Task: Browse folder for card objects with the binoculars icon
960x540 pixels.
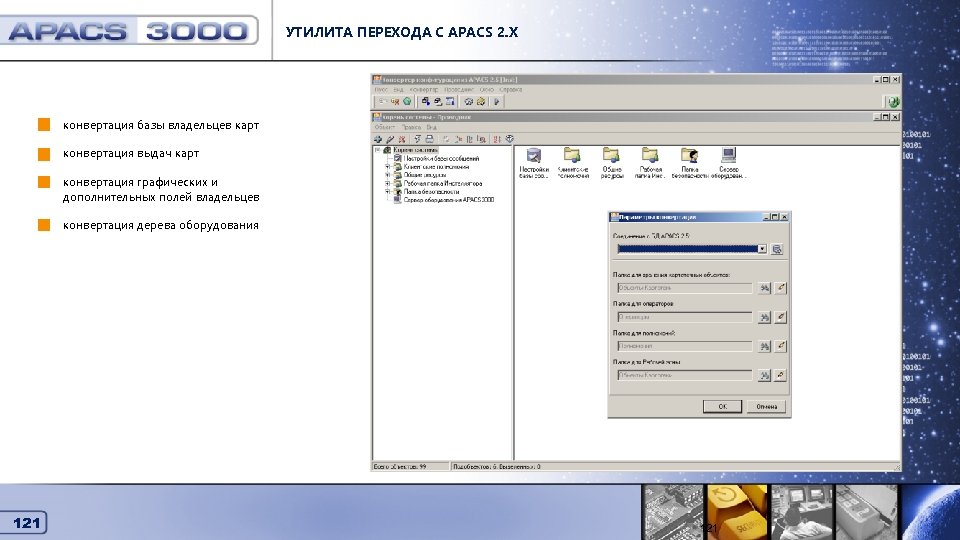Action: 764,288
